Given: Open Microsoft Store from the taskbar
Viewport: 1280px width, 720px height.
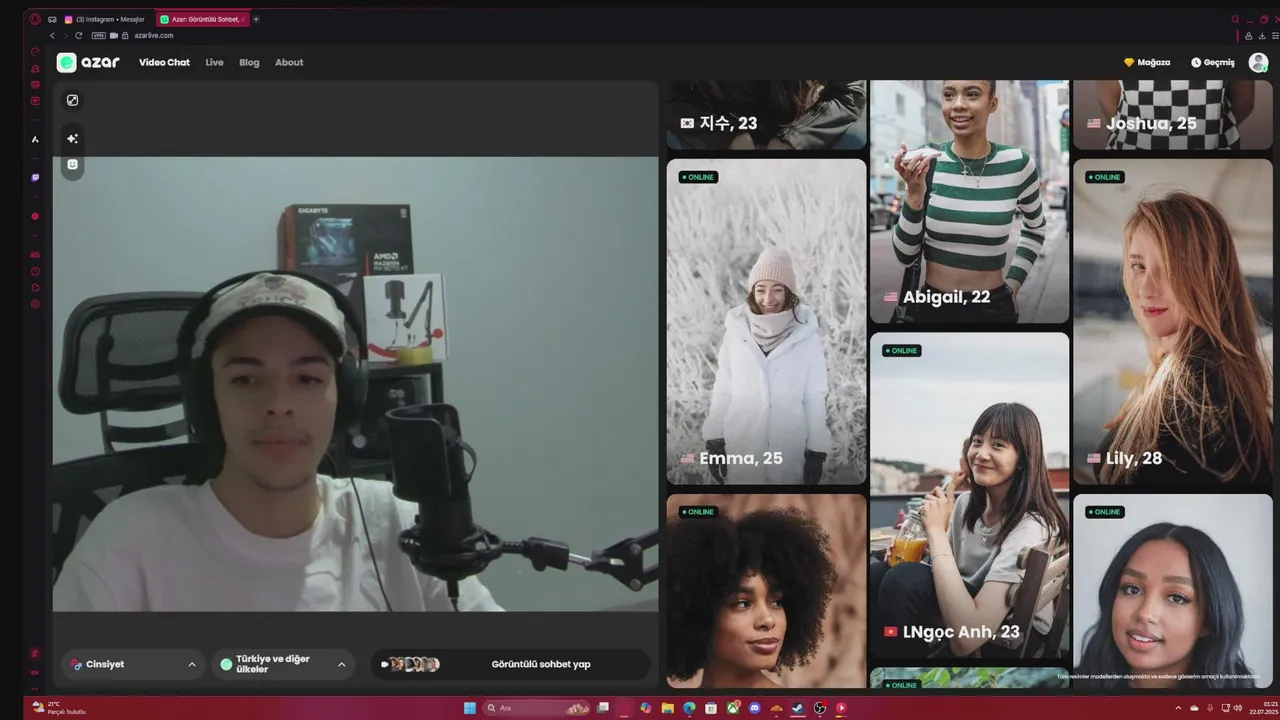Looking at the screenshot, I should point(711,708).
